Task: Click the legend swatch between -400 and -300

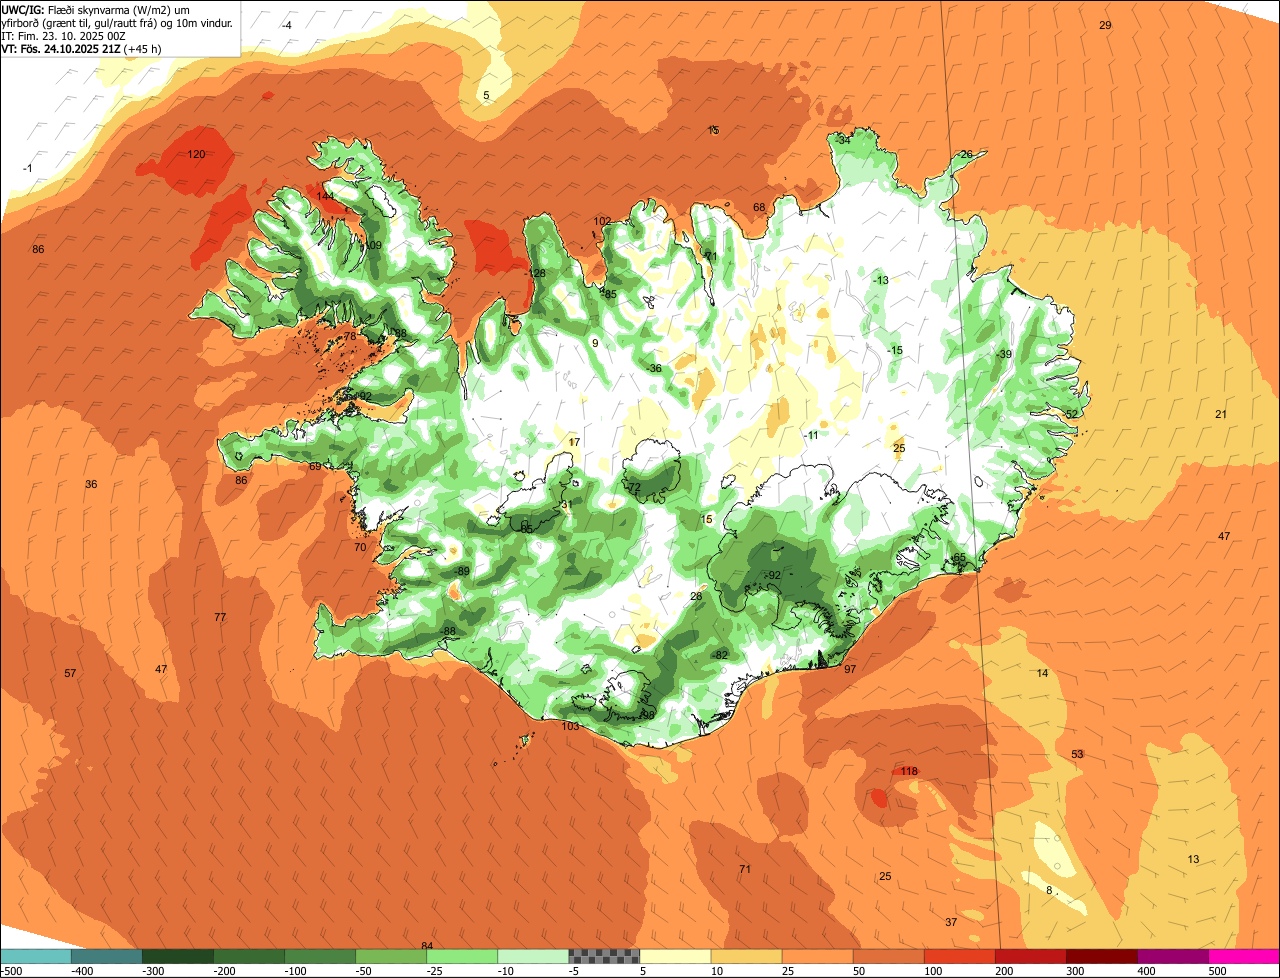Action: 106,956
